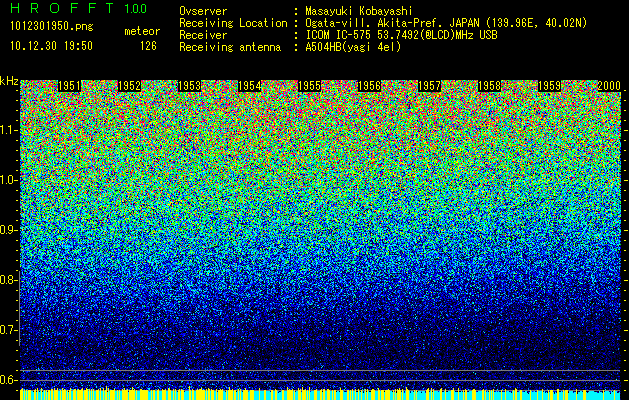Select the filename 1012301950.png
Image resolution: width=629 pixels, height=400 pixels.
pyautogui.click(x=52, y=26)
